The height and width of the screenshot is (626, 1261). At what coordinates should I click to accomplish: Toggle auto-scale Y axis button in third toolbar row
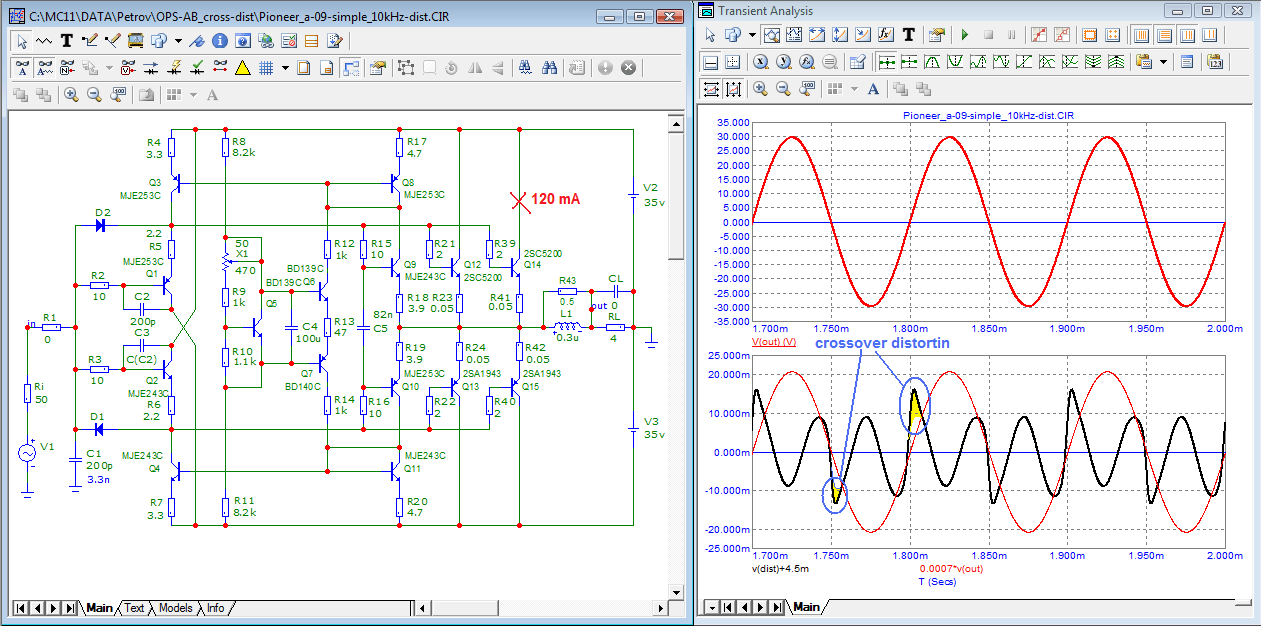(x=734, y=89)
